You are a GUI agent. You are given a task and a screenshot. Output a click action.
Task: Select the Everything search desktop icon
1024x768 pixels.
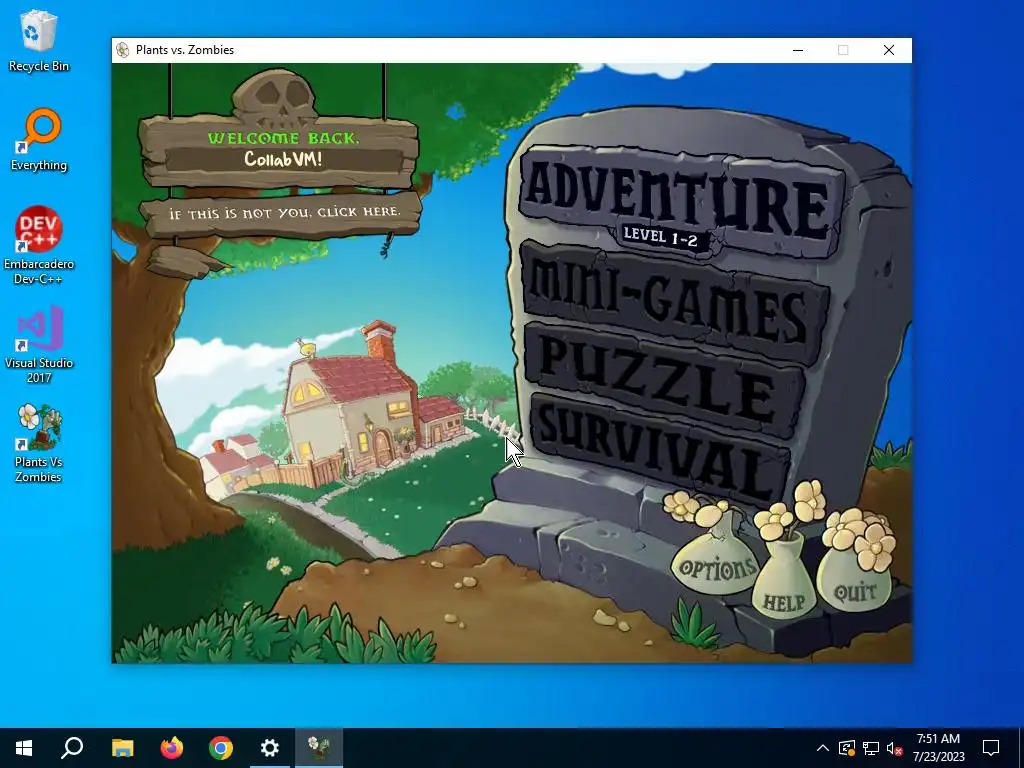click(x=39, y=139)
